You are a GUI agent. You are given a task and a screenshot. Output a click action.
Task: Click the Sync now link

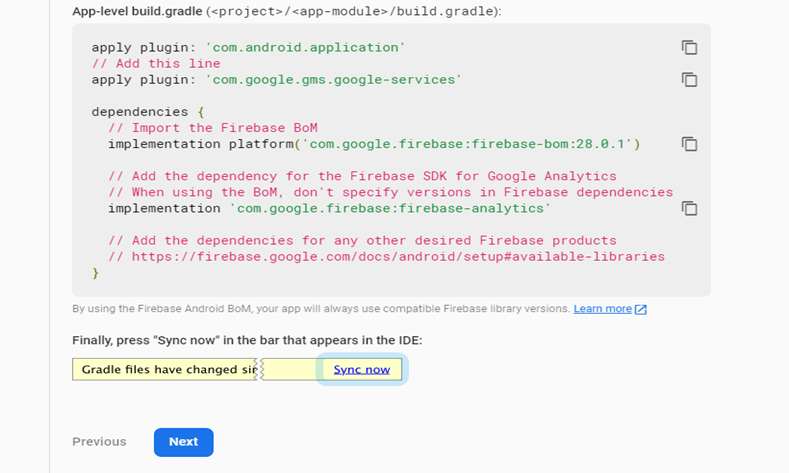pos(361,369)
